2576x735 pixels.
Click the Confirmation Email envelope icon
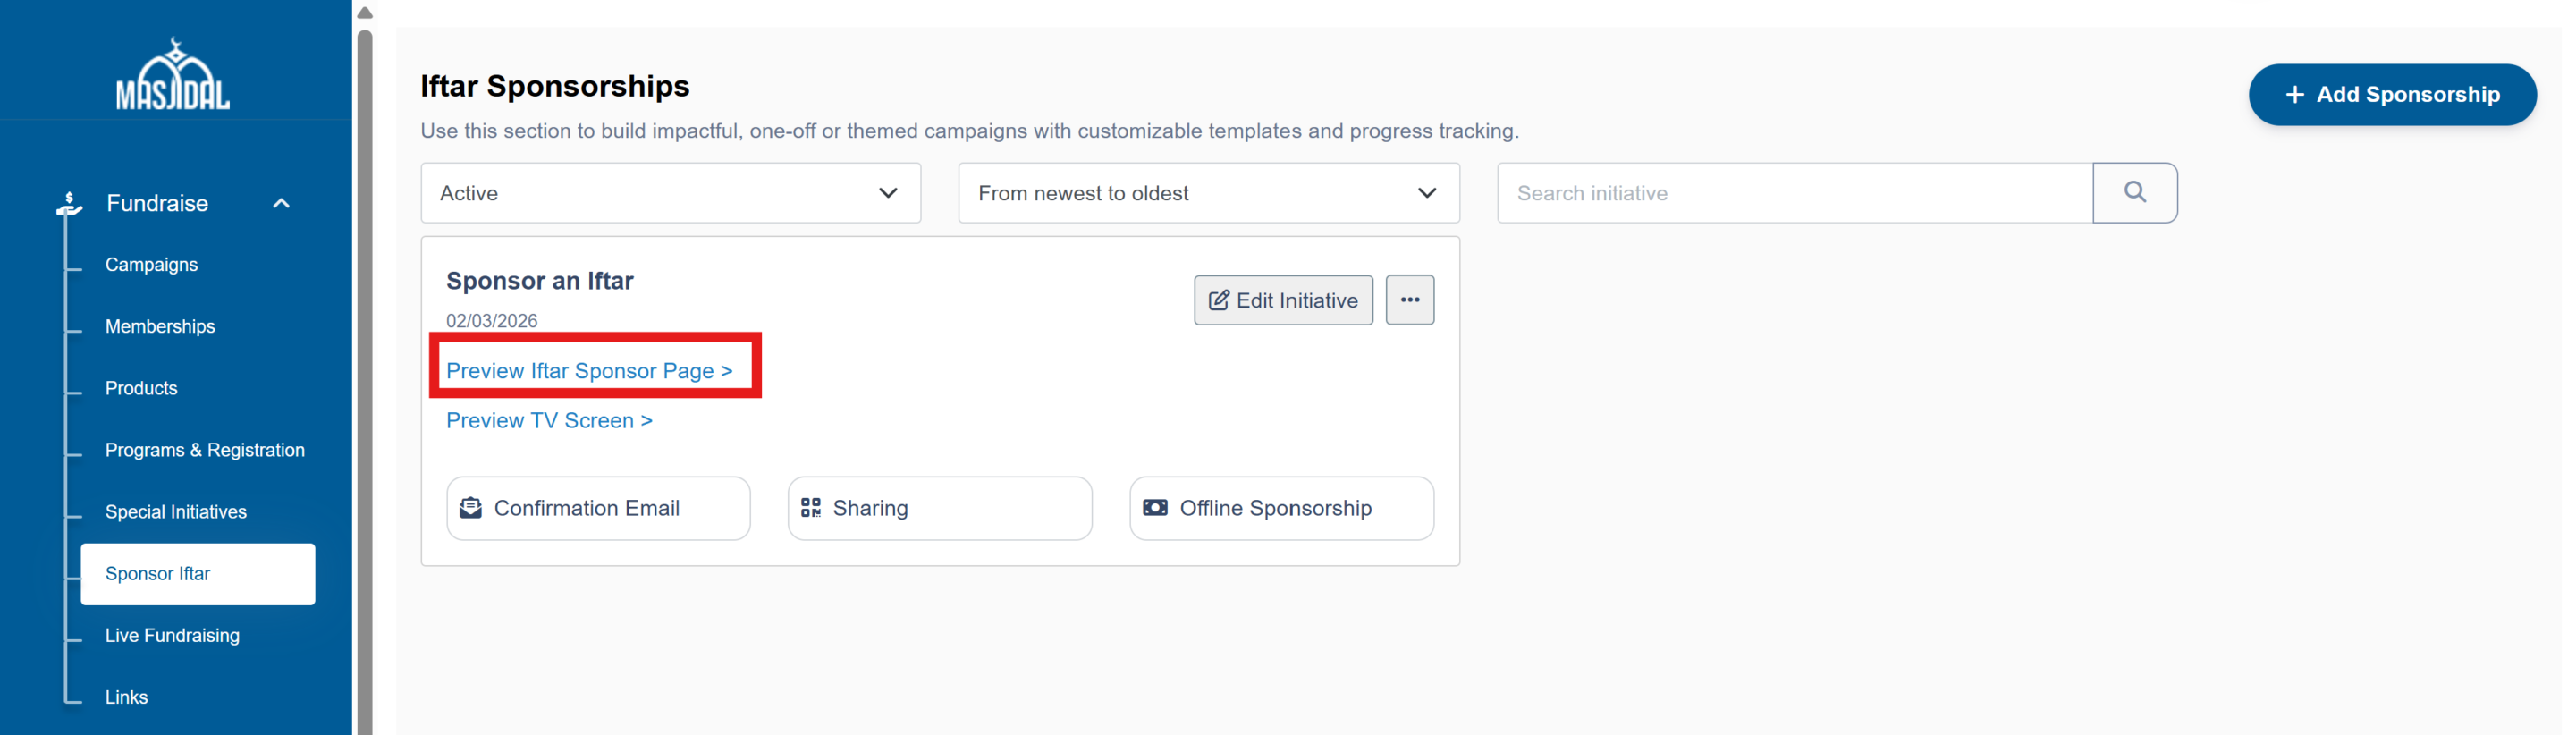tap(470, 508)
